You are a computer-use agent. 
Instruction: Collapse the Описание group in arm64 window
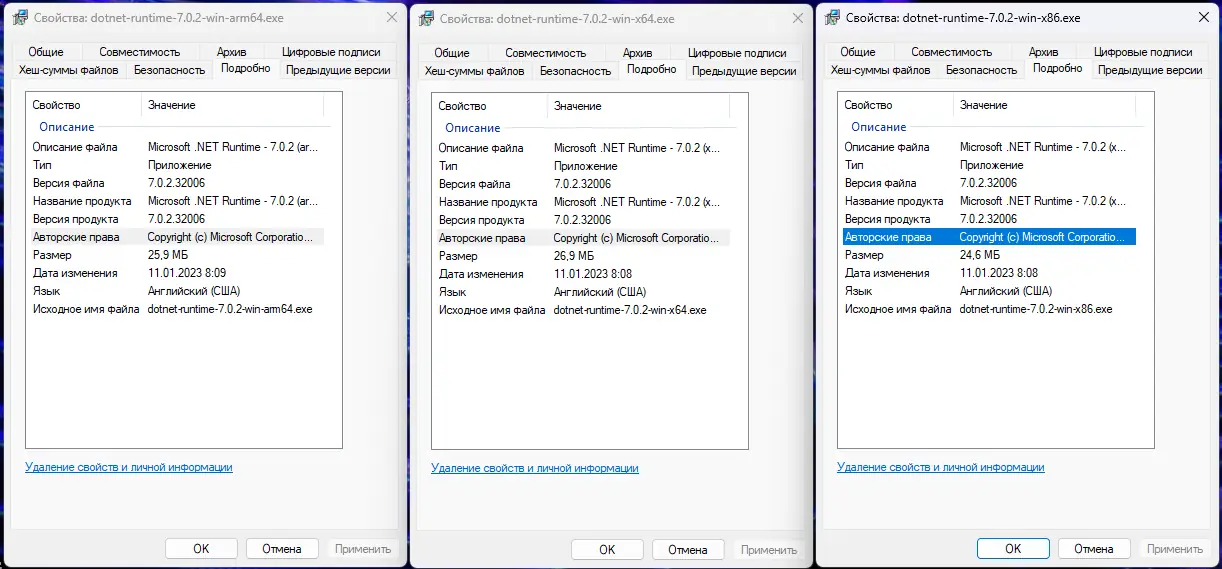point(66,127)
